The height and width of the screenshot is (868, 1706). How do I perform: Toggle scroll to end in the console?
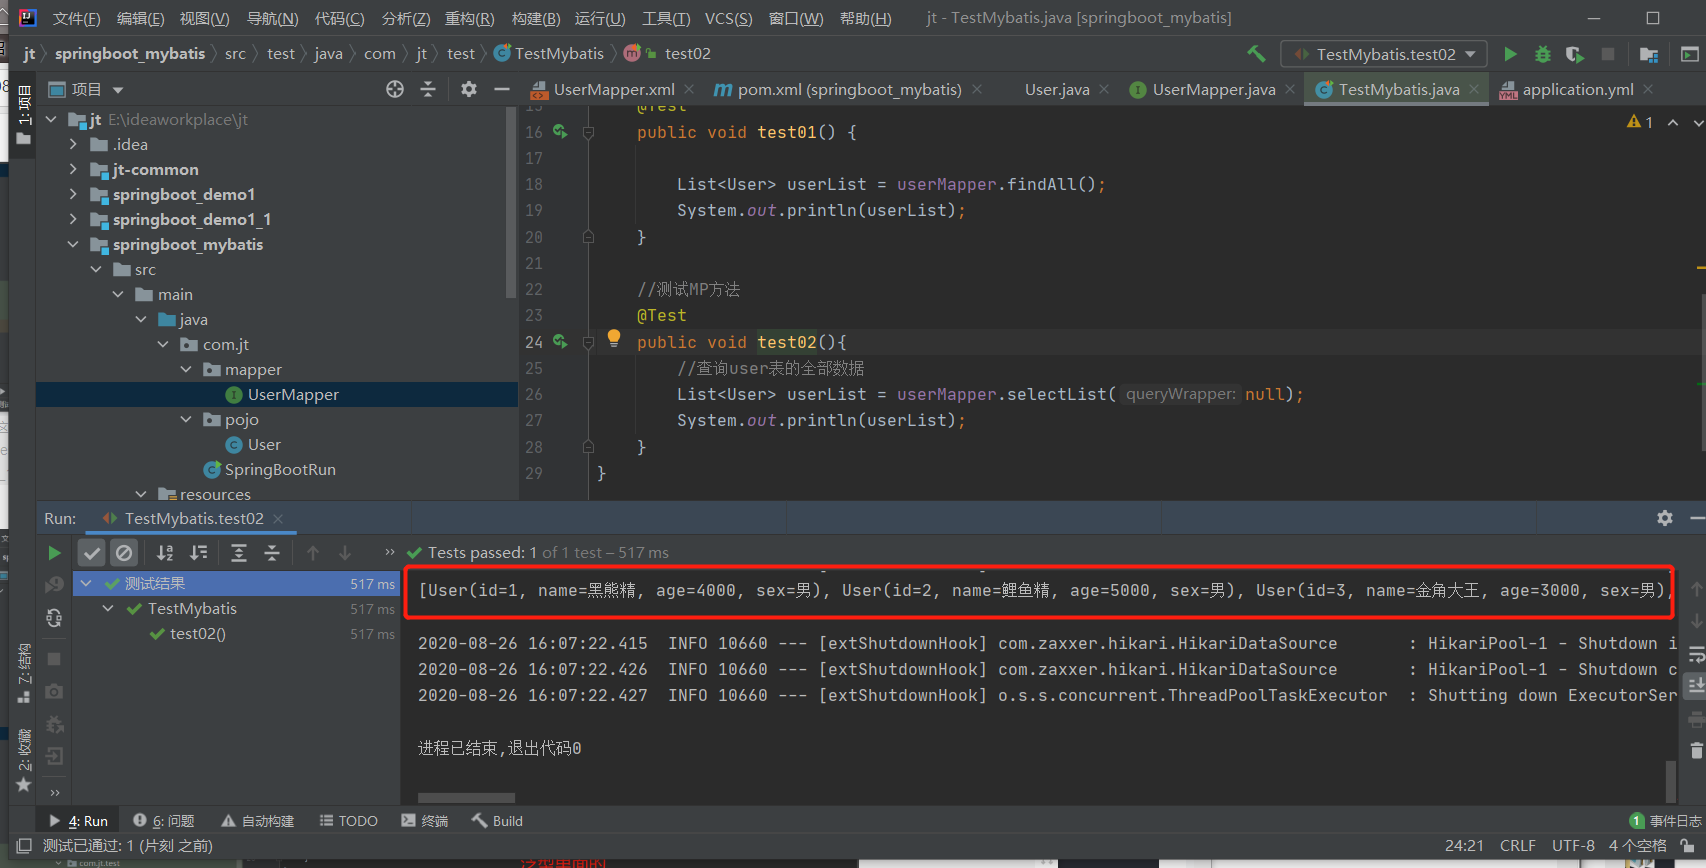point(1696,686)
